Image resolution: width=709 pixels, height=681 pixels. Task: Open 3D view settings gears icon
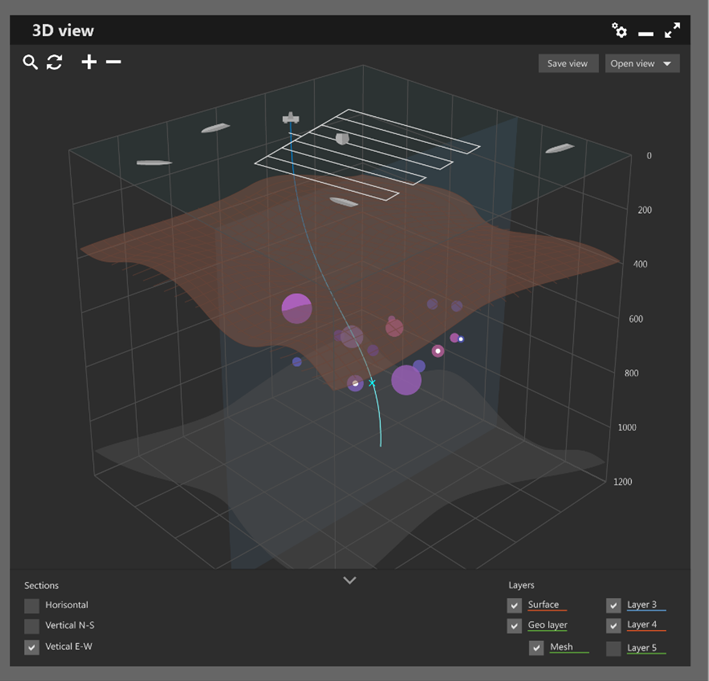click(x=619, y=30)
